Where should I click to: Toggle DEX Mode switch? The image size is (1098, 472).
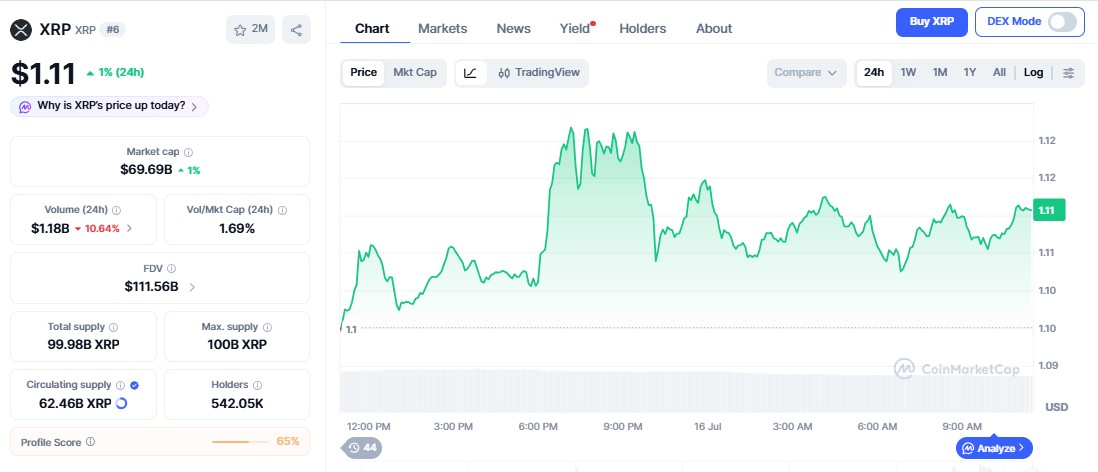tap(1062, 22)
